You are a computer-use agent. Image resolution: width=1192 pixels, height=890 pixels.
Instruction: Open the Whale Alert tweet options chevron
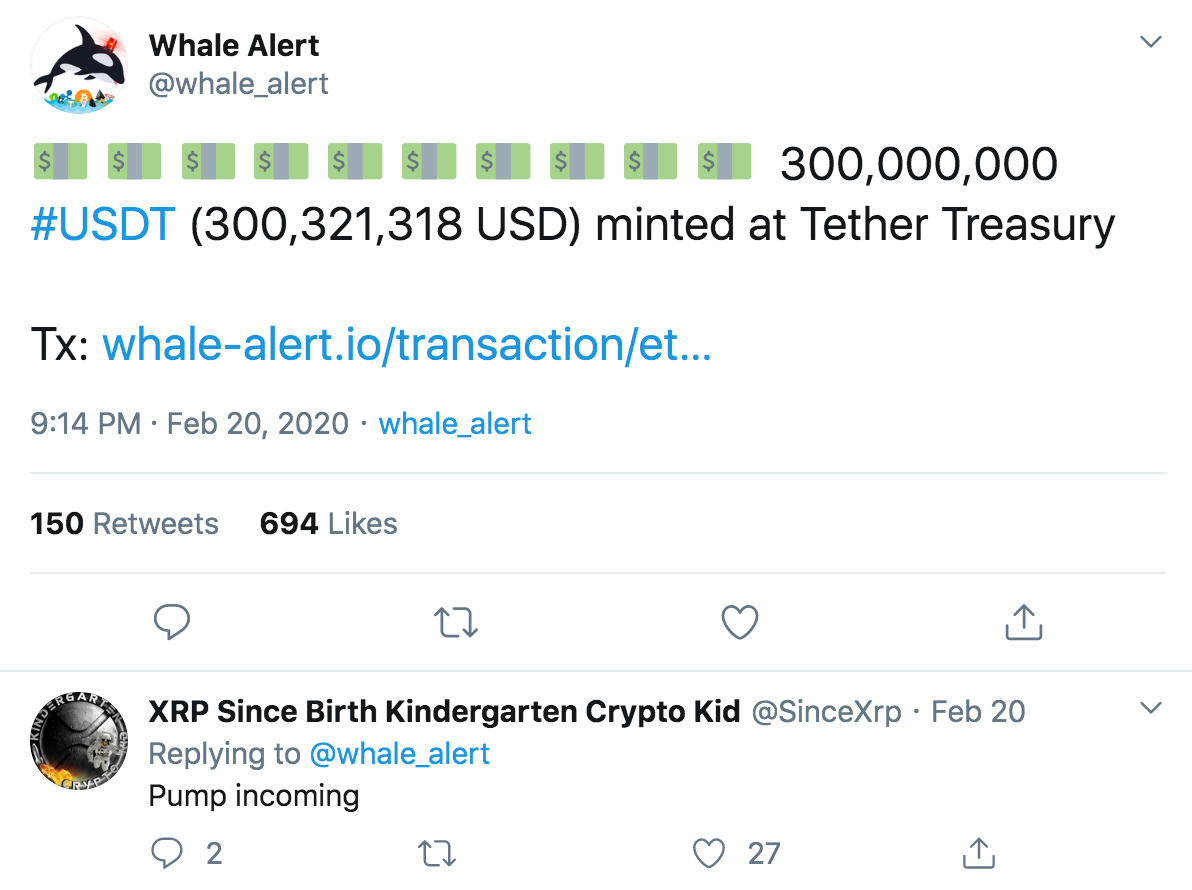point(1151,42)
